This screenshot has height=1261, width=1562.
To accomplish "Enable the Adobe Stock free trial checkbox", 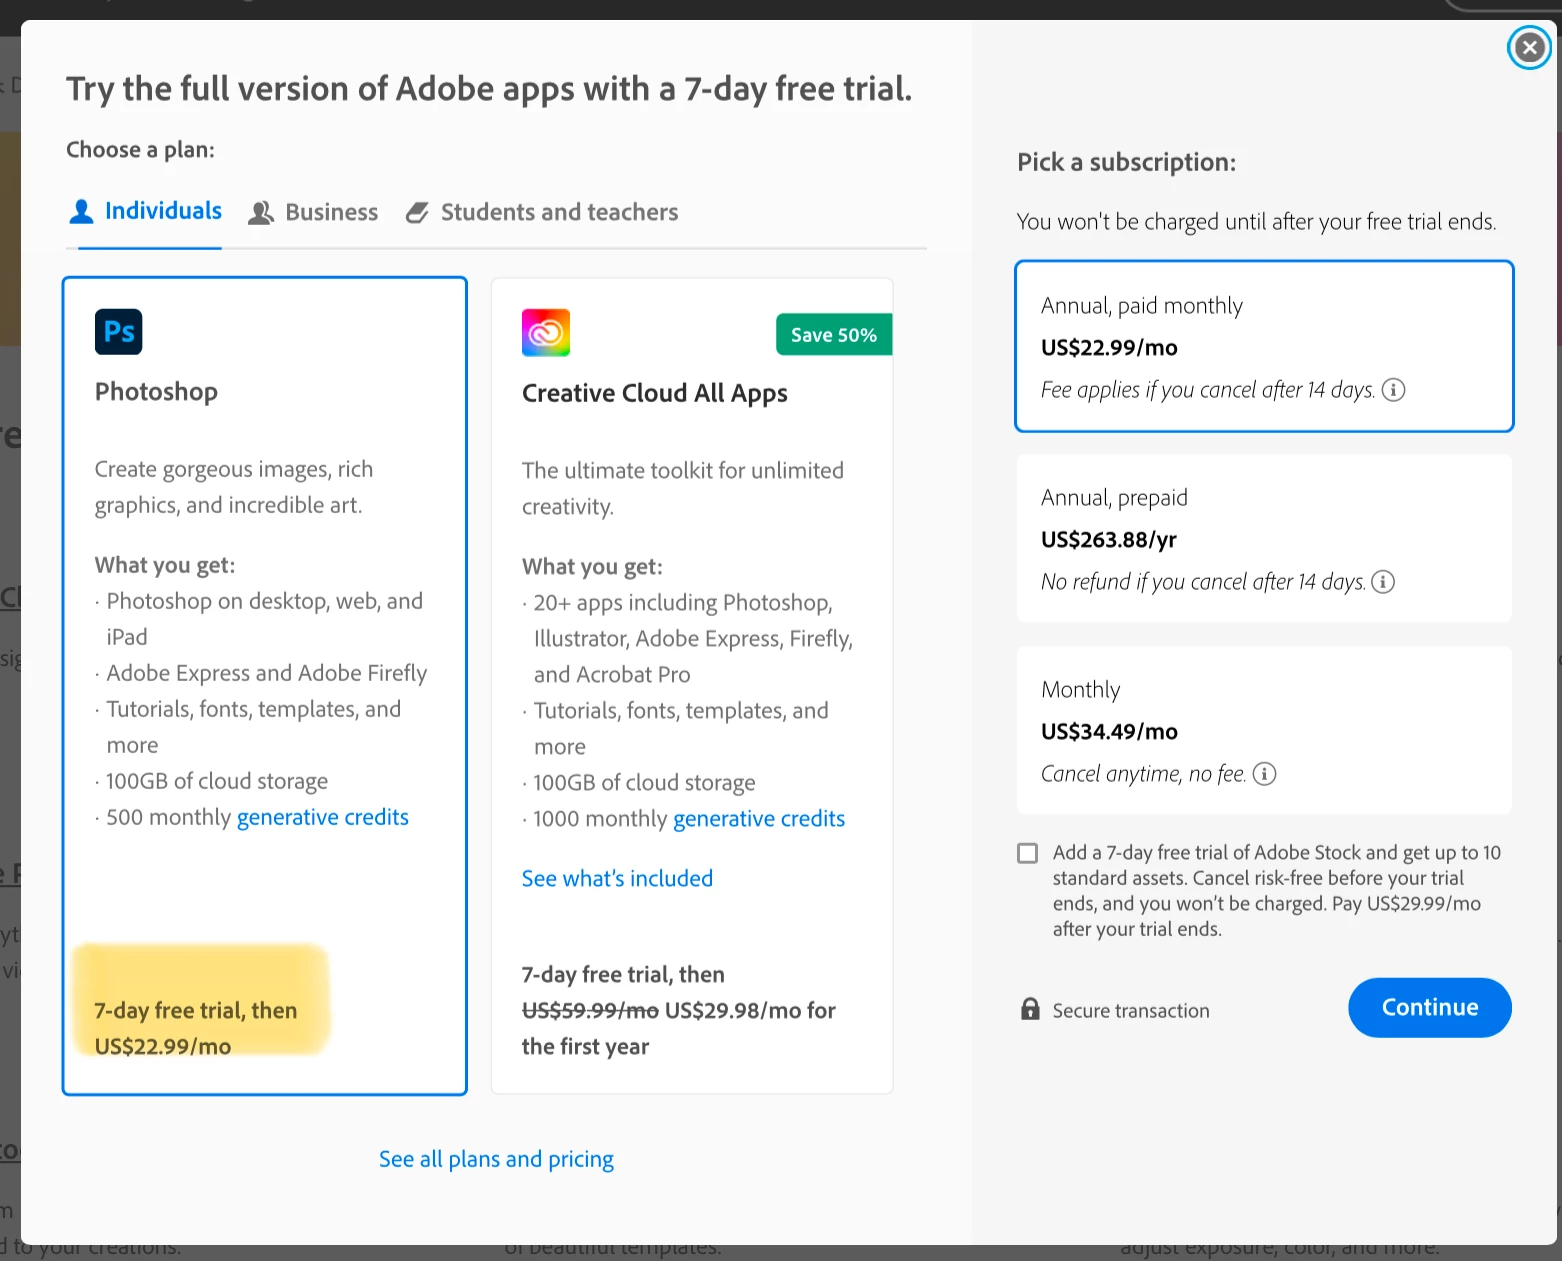I will [1027, 853].
